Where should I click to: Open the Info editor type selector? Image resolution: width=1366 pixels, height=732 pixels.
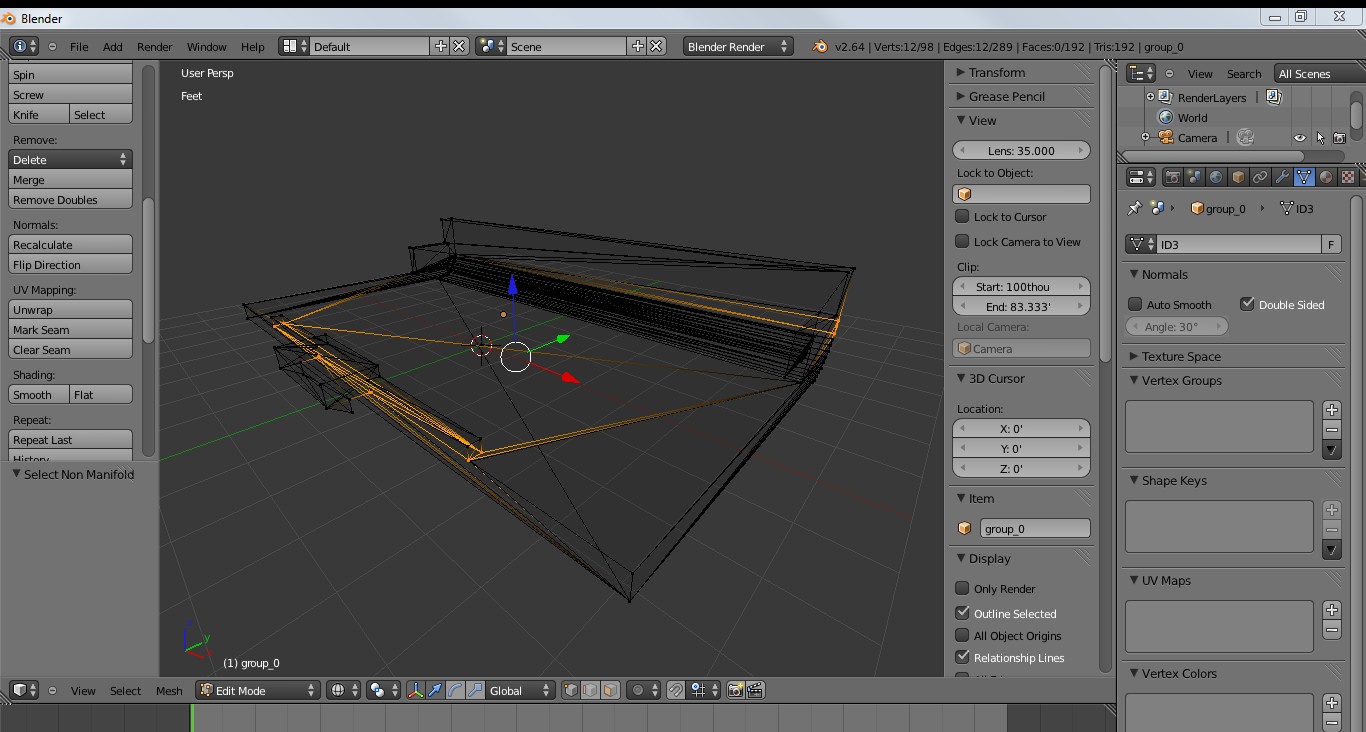[x=24, y=46]
